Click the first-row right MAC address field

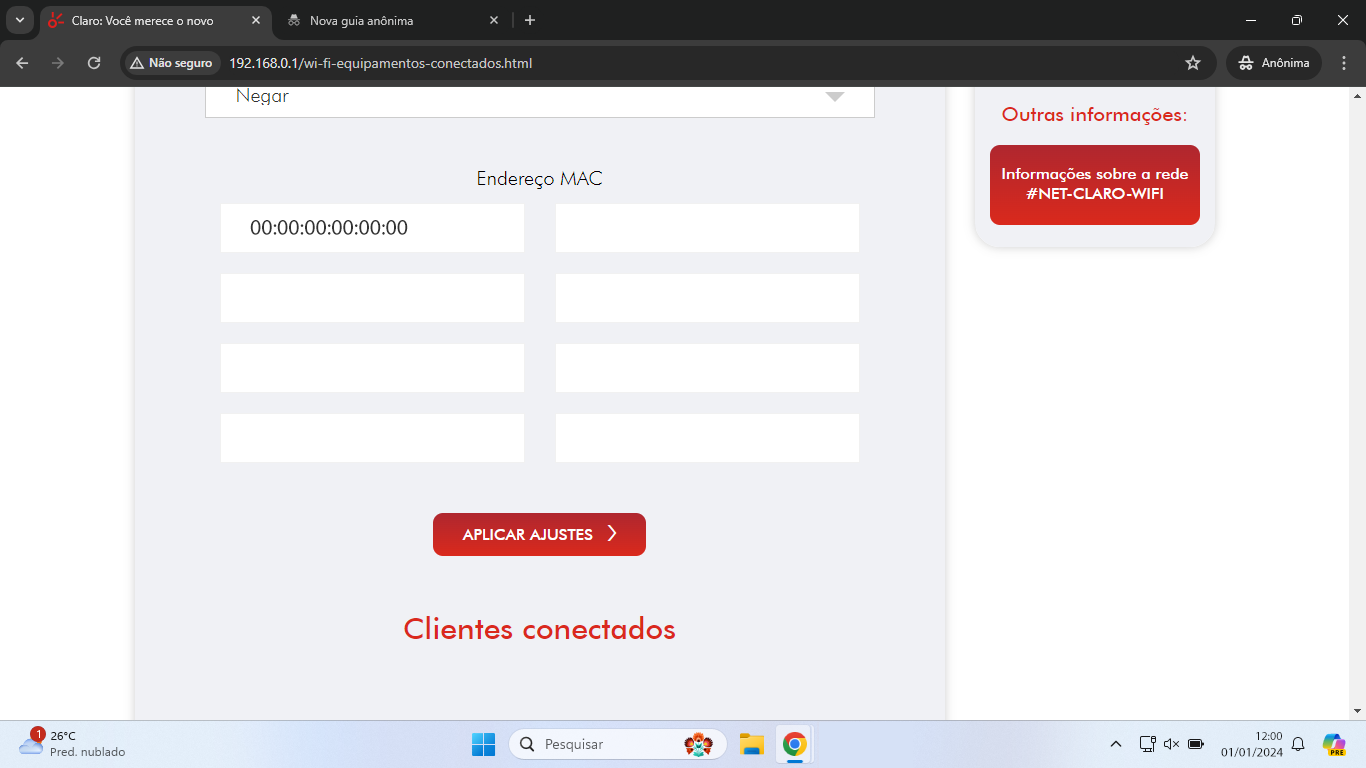click(707, 228)
